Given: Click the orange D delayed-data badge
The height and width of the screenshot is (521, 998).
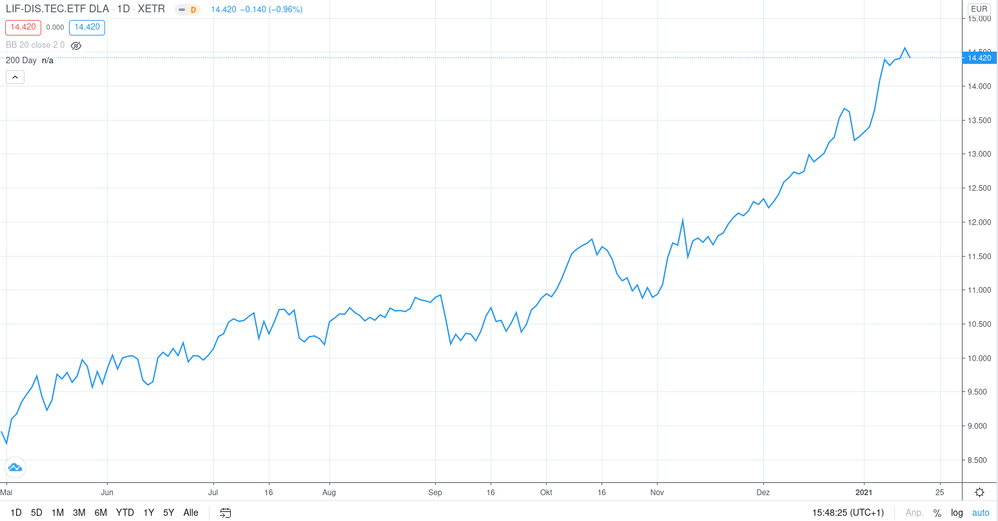Looking at the screenshot, I should pyautogui.click(x=187, y=10).
